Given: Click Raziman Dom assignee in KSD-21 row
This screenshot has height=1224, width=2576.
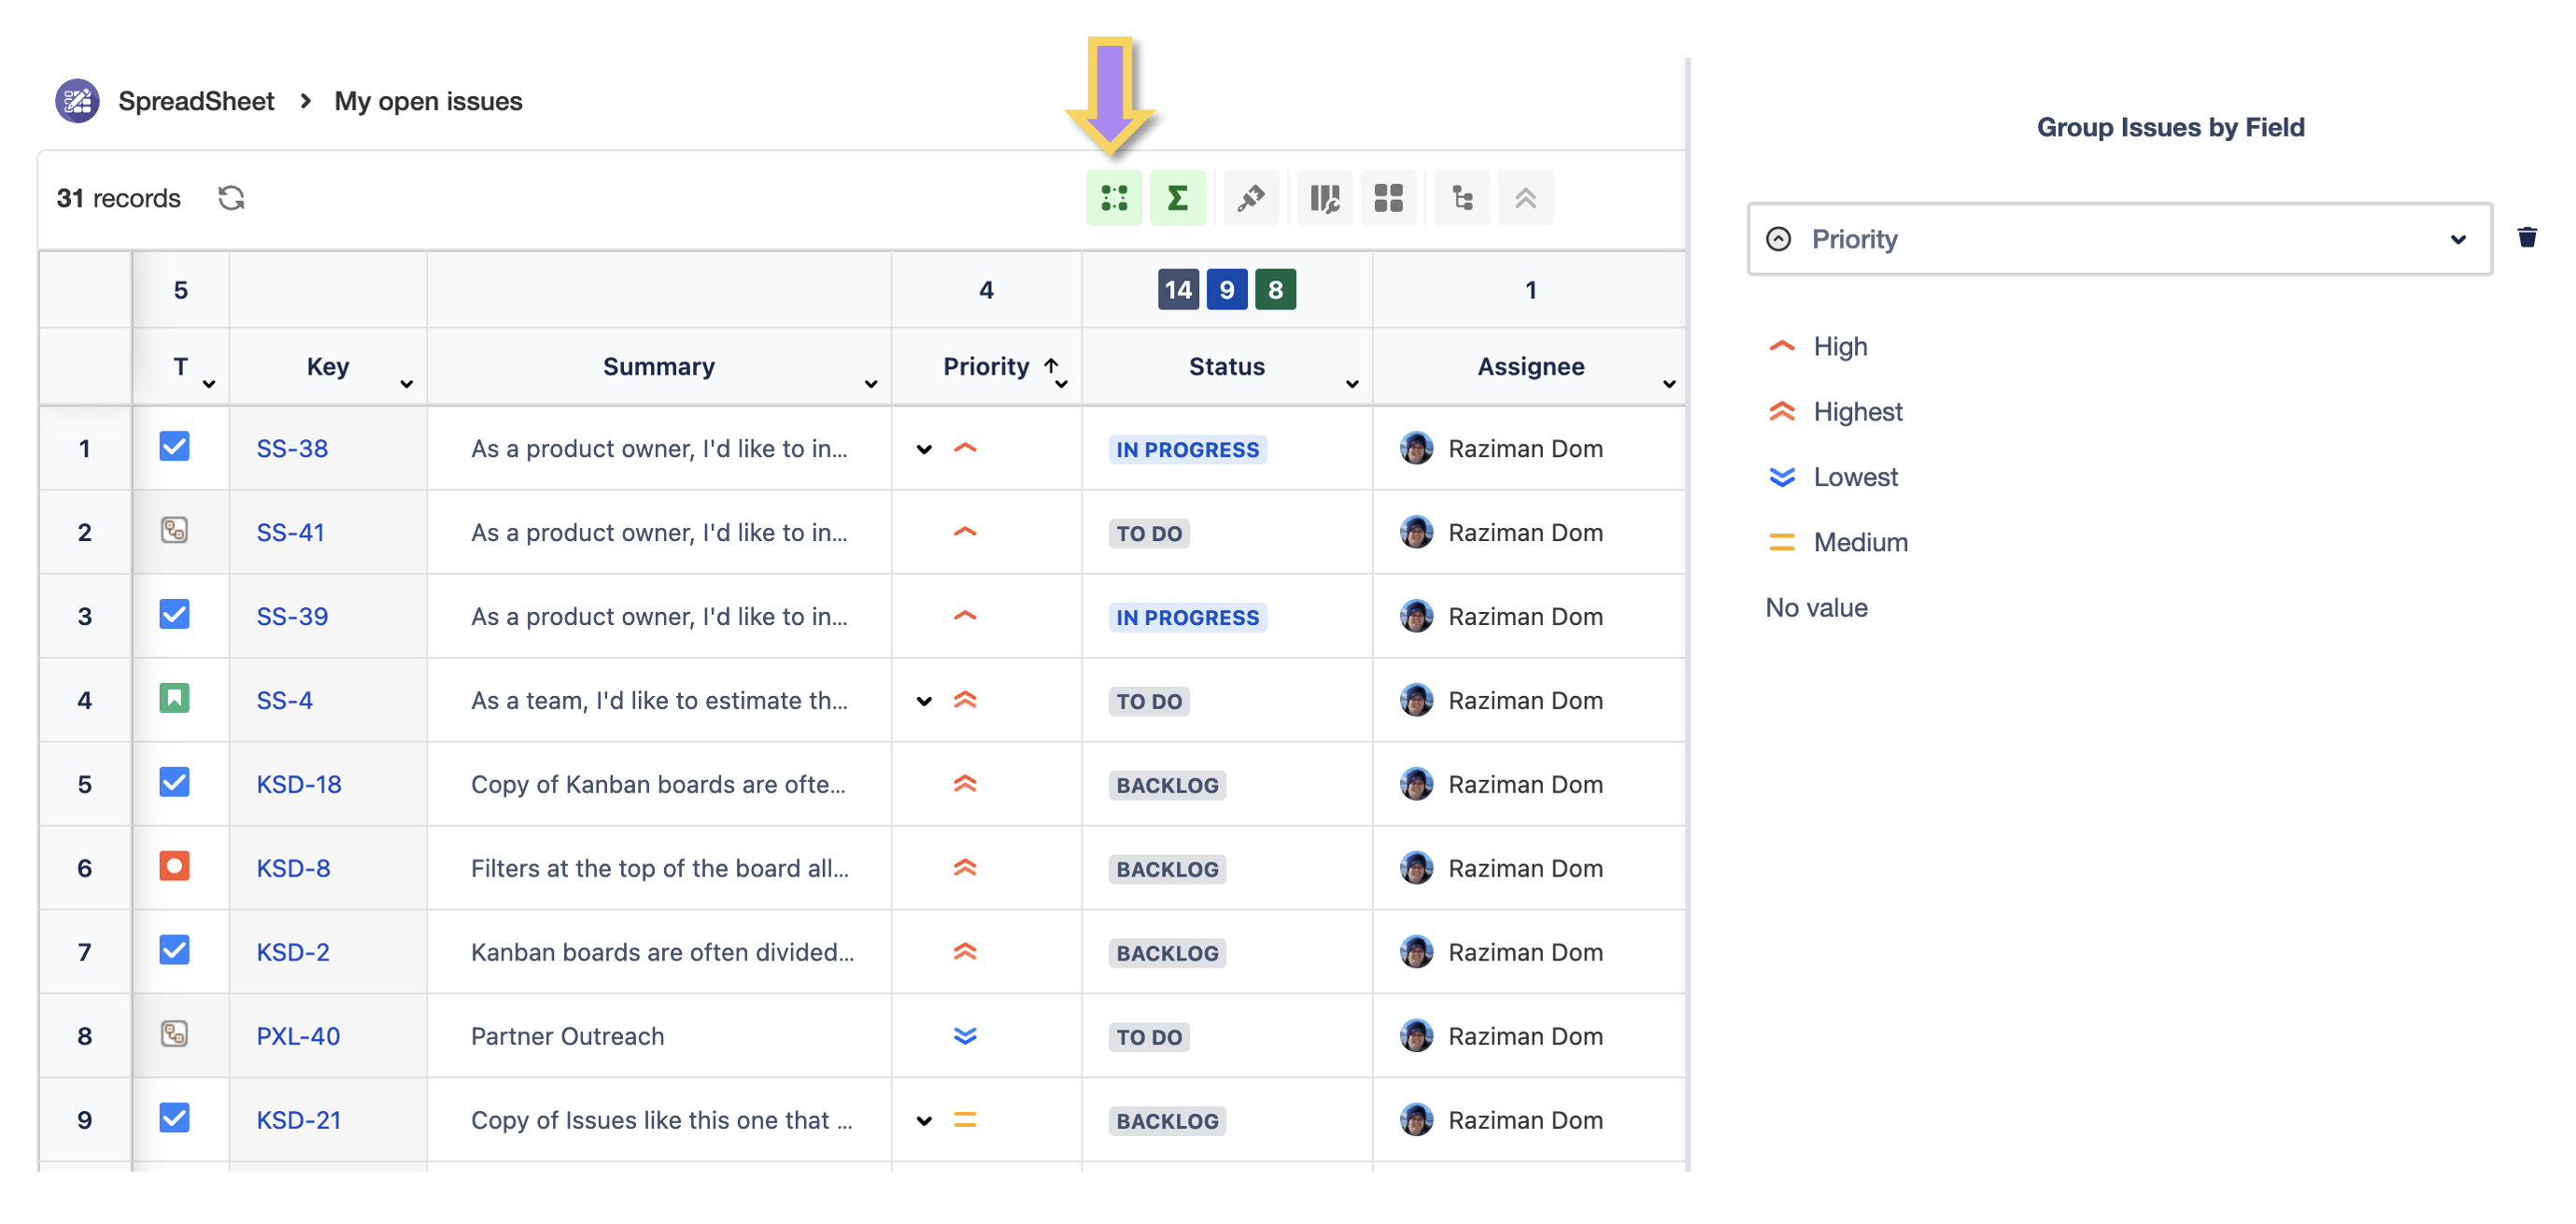Looking at the screenshot, I should (x=1501, y=1120).
